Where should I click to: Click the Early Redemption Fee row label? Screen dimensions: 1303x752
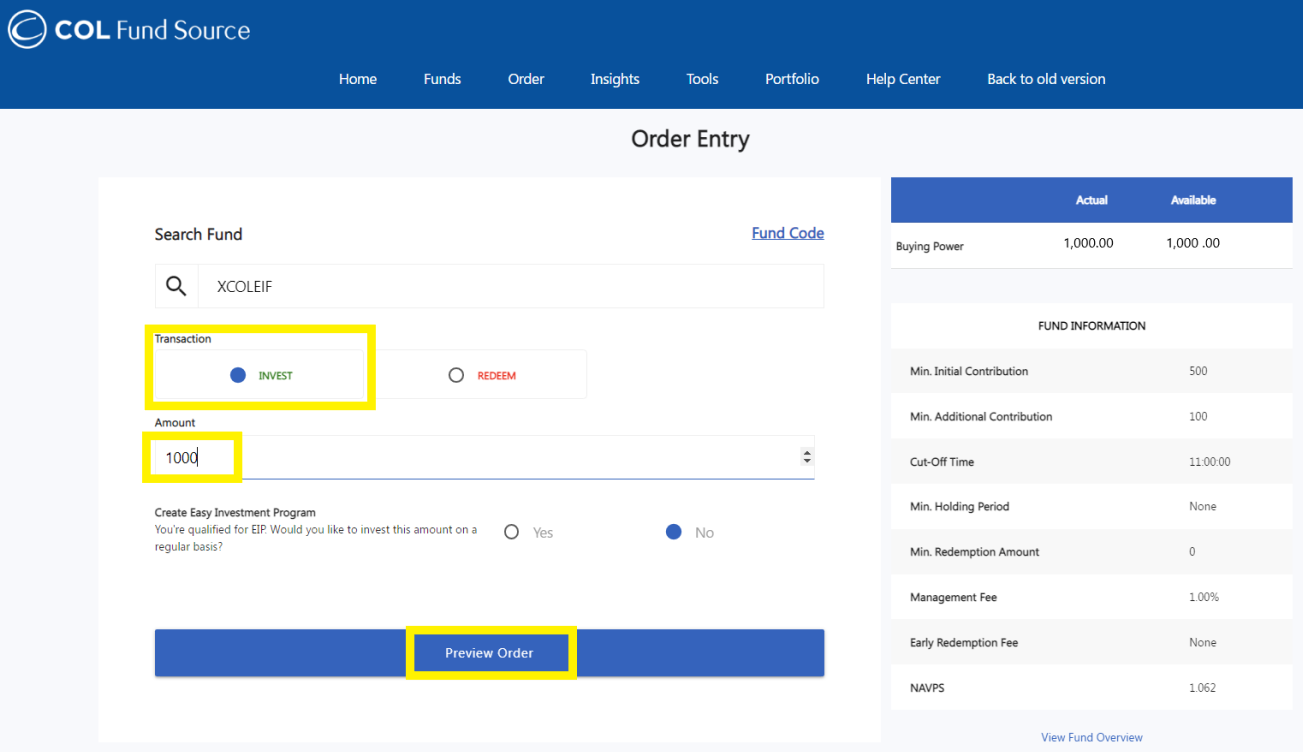(x=964, y=643)
